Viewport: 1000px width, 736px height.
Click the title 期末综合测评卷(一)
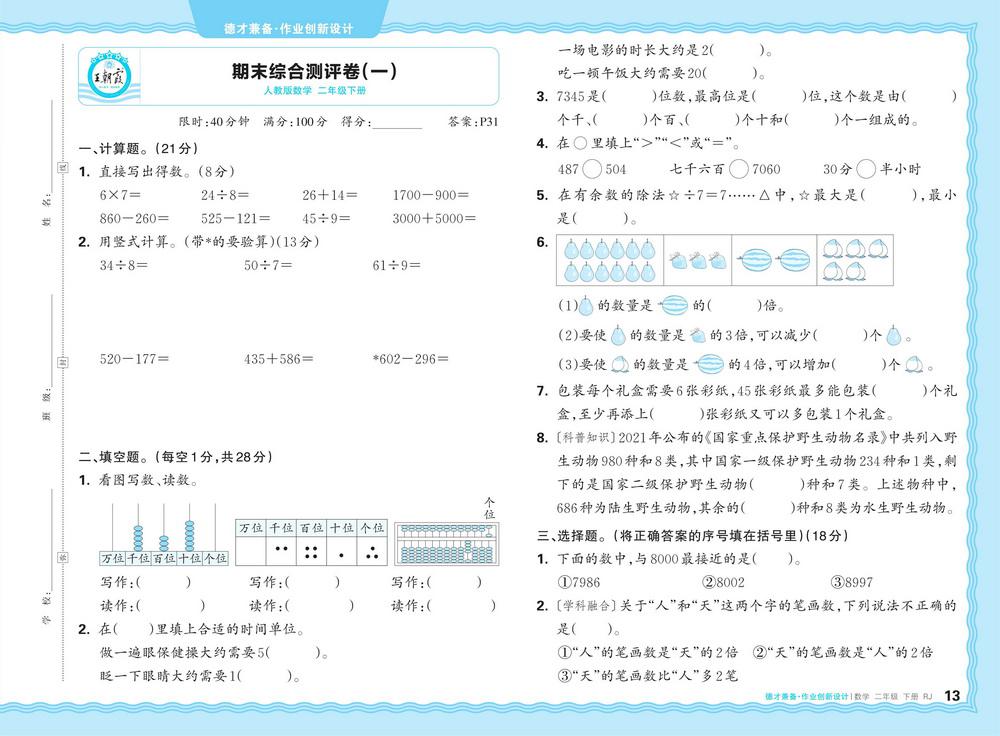click(x=314, y=71)
